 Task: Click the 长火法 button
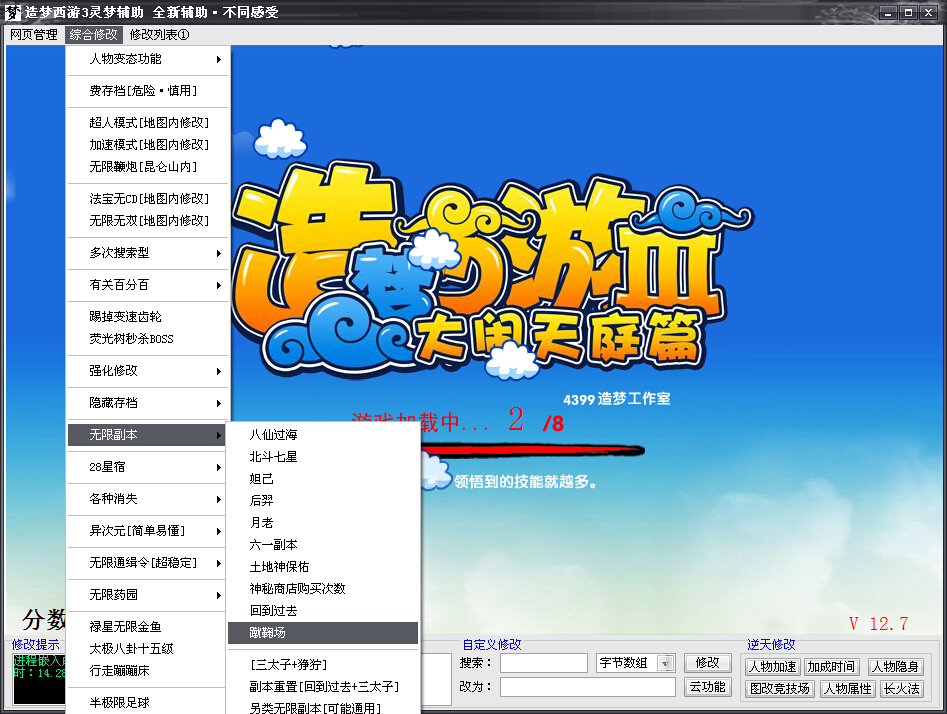point(902,689)
